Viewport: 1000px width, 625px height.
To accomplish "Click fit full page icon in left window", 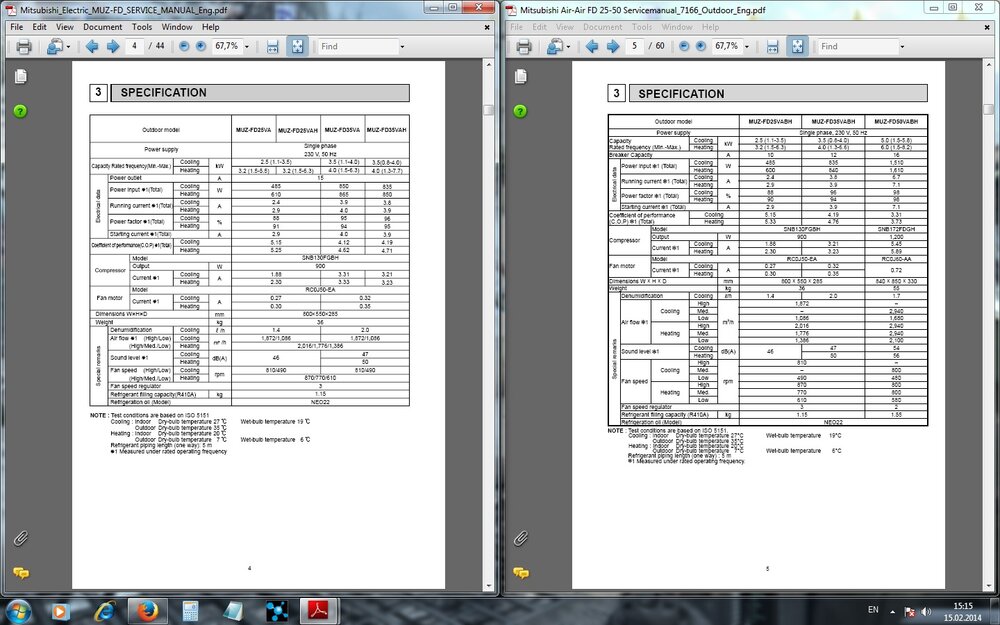I will pyautogui.click(x=297, y=46).
